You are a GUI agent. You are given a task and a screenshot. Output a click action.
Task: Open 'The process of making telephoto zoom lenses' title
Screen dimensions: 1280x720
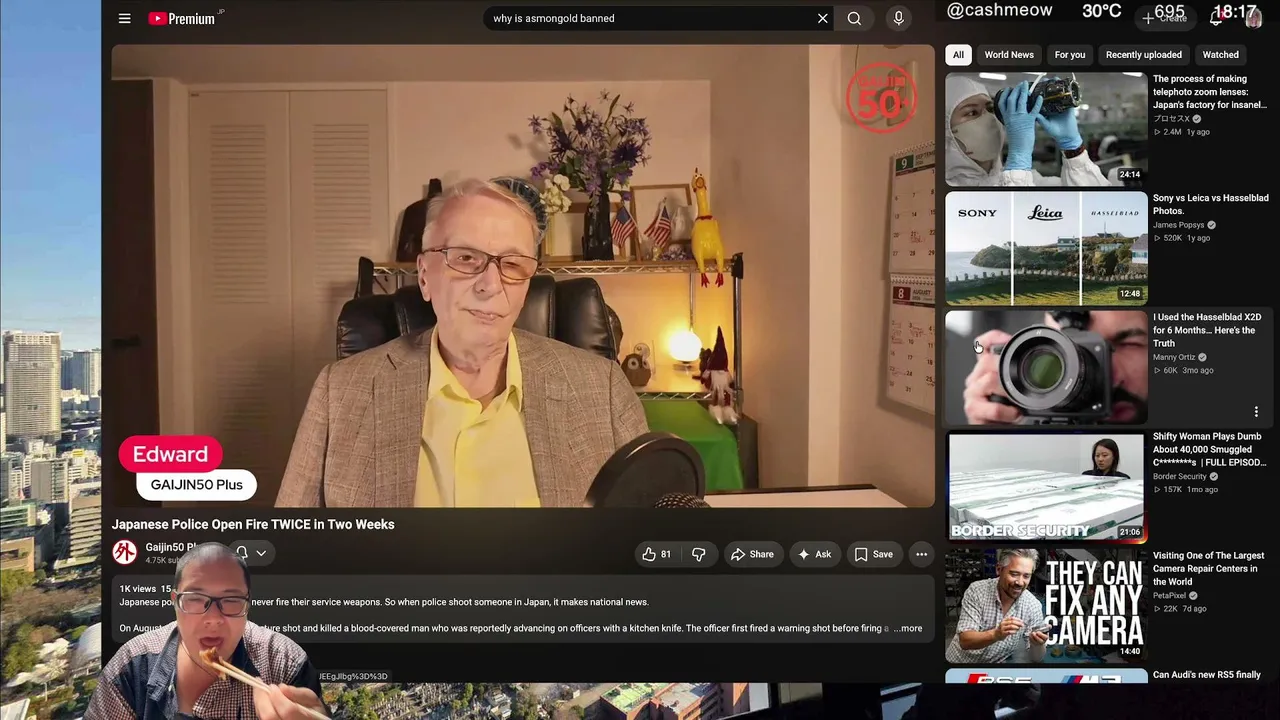tap(1209, 92)
